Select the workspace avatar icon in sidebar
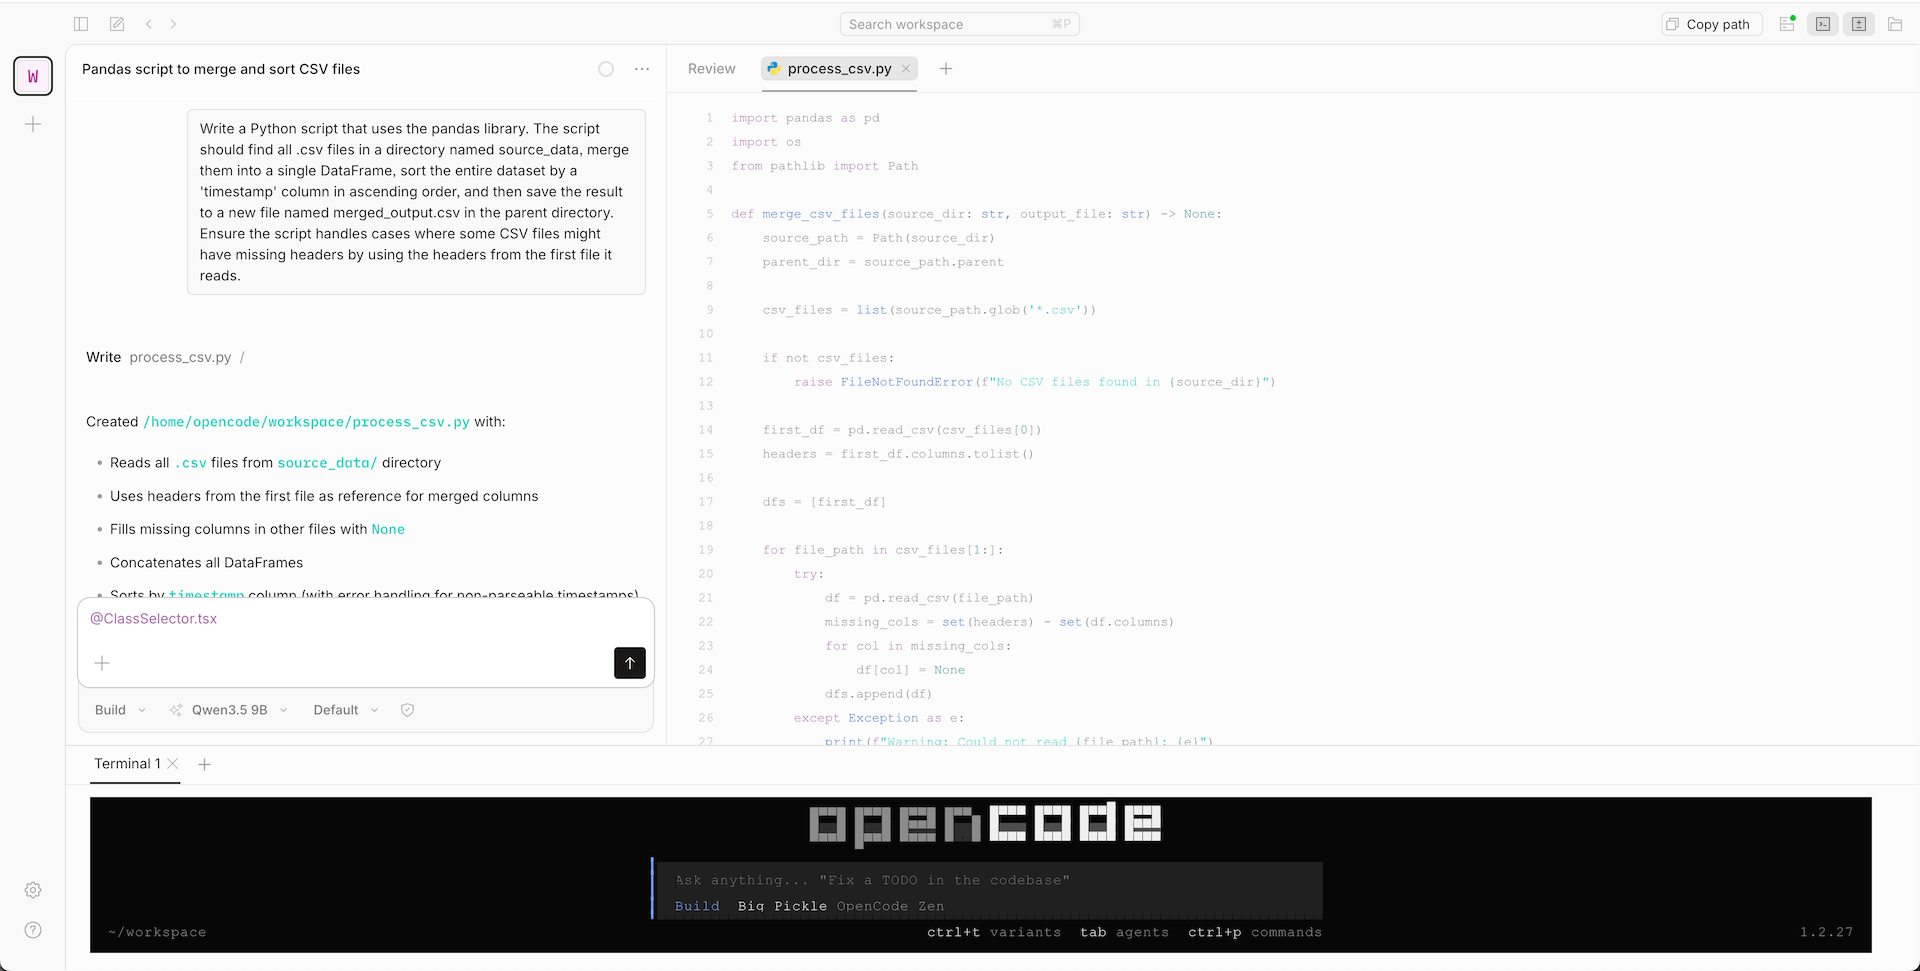Viewport: 1920px width, 971px height. tap(32, 75)
